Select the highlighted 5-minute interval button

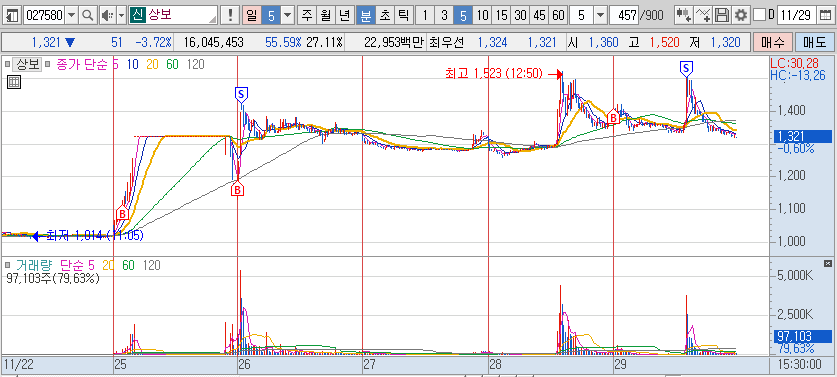463,15
